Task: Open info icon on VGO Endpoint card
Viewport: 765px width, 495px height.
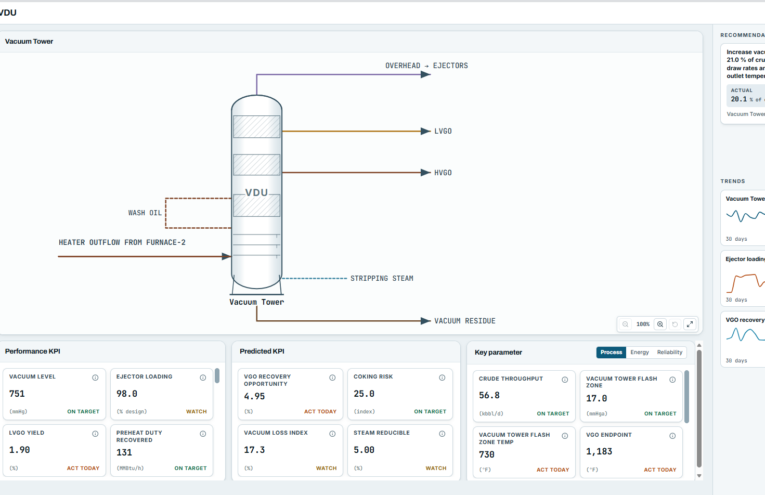Action: [672, 436]
